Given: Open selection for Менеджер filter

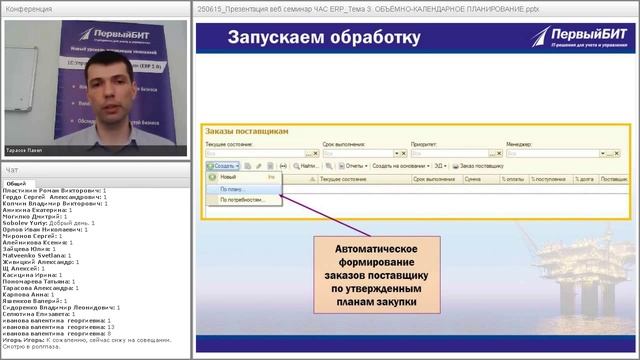Looking at the screenshot, I should (609, 153).
